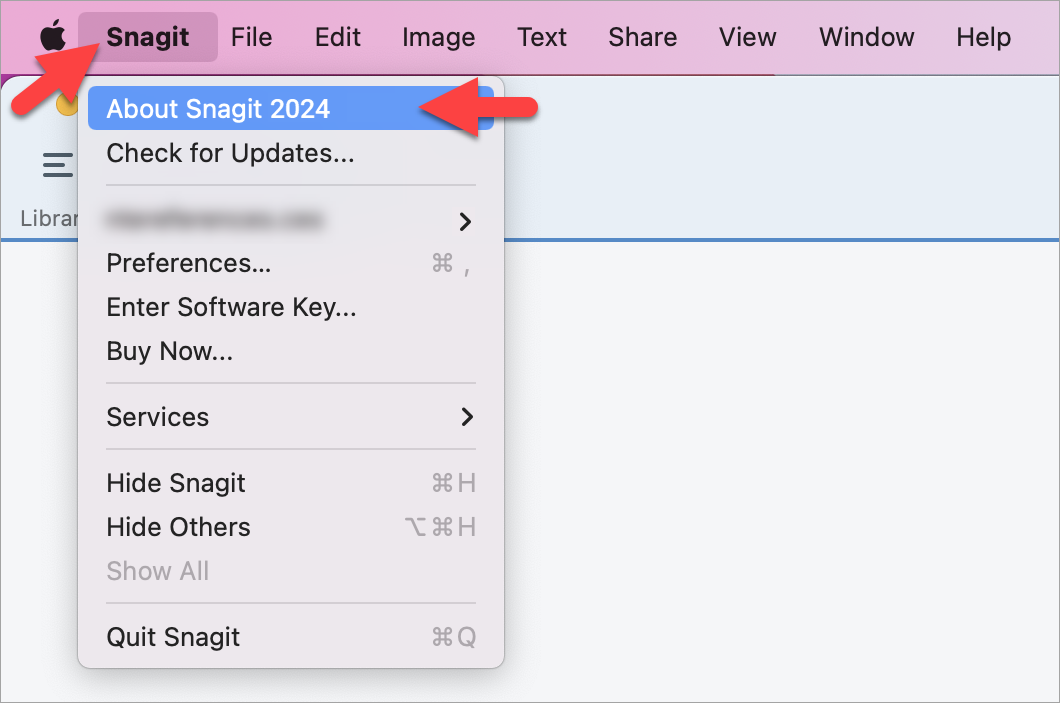The height and width of the screenshot is (703, 1060).
Task: Open the Share menu
Action: pyautogui.click(x=642, y=37)
